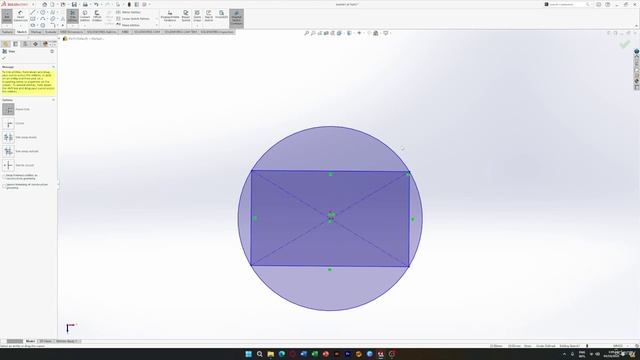Select the Convert Entities tool
The height and width of the screenshot is (360, 640).
click(x=85, y=16)
